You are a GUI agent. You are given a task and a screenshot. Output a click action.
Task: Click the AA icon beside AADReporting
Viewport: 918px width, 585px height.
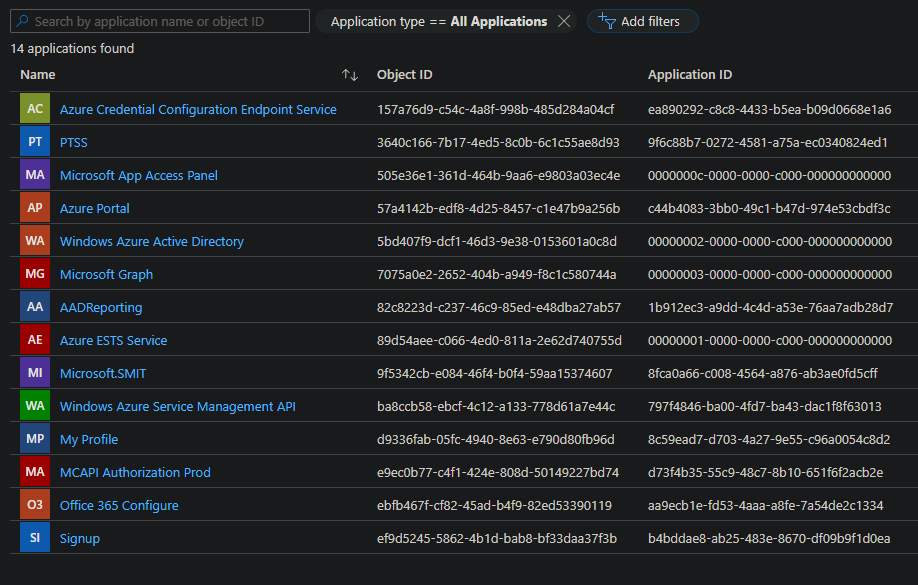pos(35,307)
